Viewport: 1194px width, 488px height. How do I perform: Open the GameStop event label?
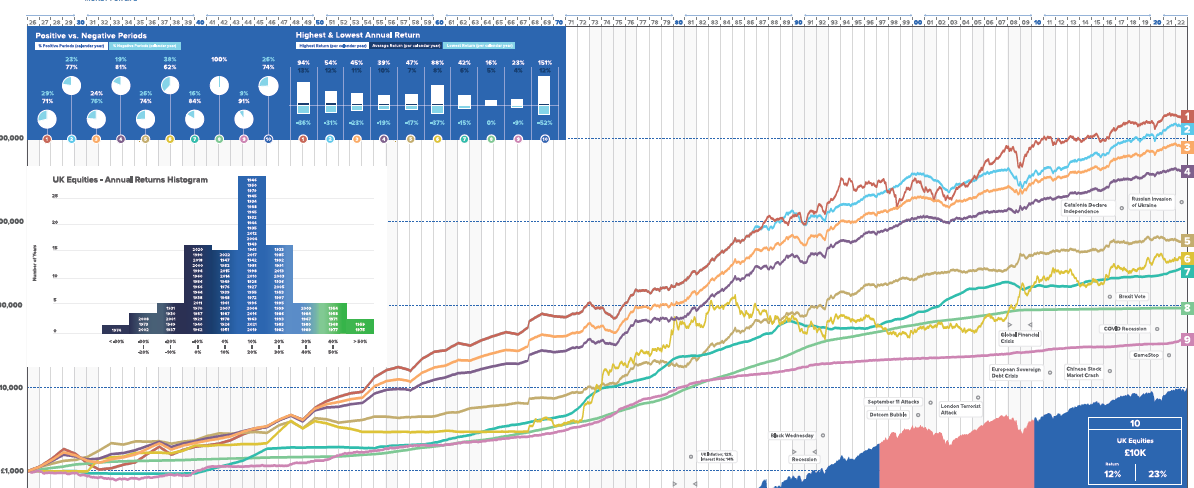(x=1147, y=355)
